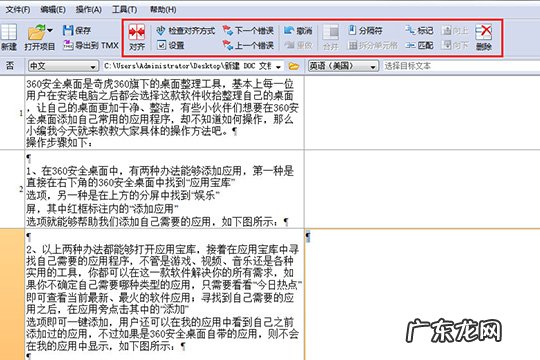
Task: Click the 撤消 (Undo) toolbar icon
Action: [289, 31]
